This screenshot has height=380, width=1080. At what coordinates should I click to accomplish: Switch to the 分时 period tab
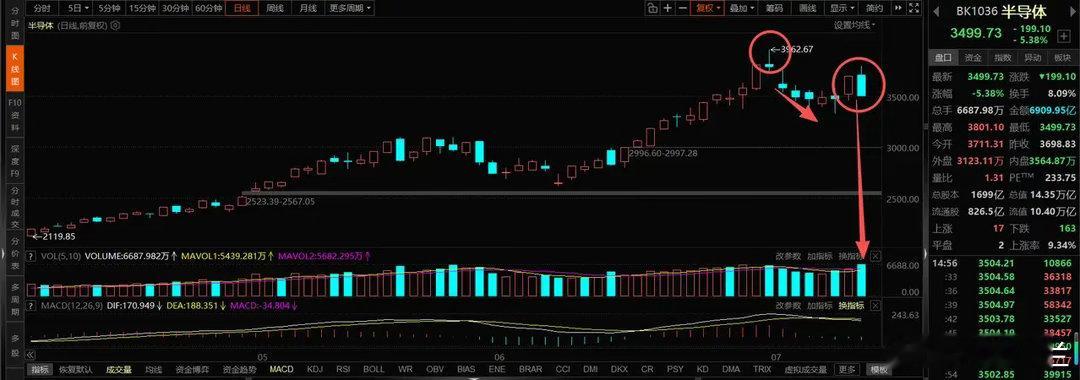point(42,8)
